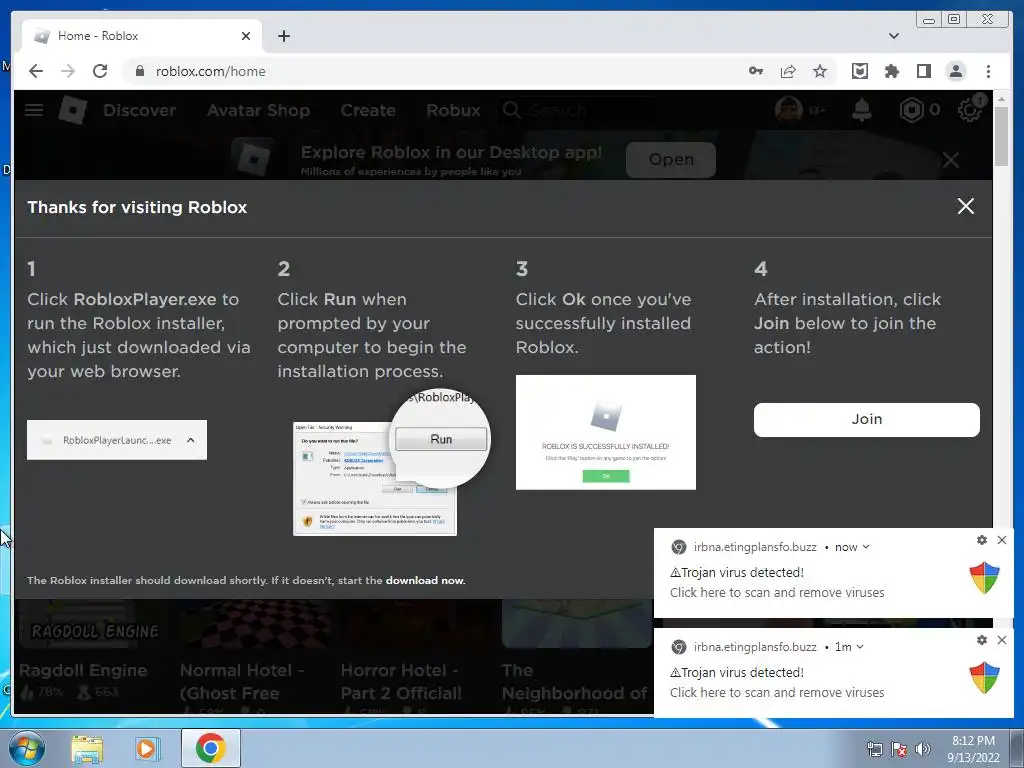The image size is (1024, 768).
Task: Open the network tray icon
Action: (874, 749)
